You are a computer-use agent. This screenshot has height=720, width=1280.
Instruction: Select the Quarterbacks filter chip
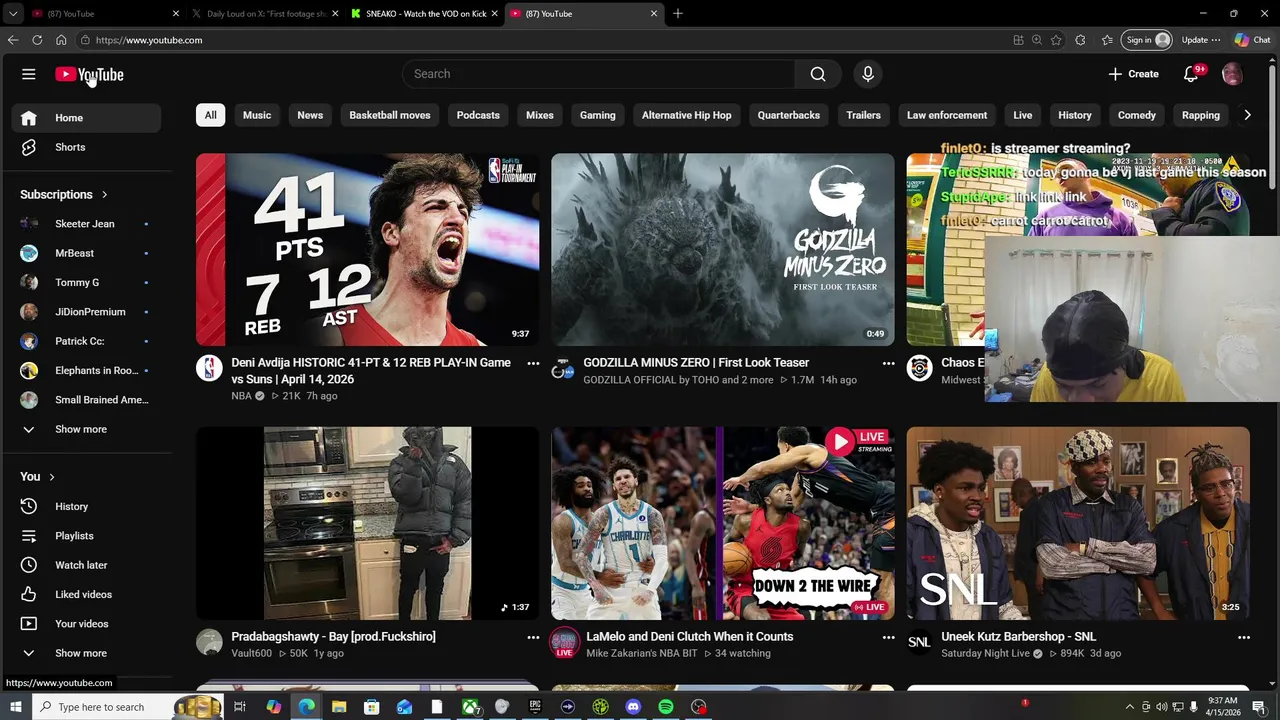[789, 115]
